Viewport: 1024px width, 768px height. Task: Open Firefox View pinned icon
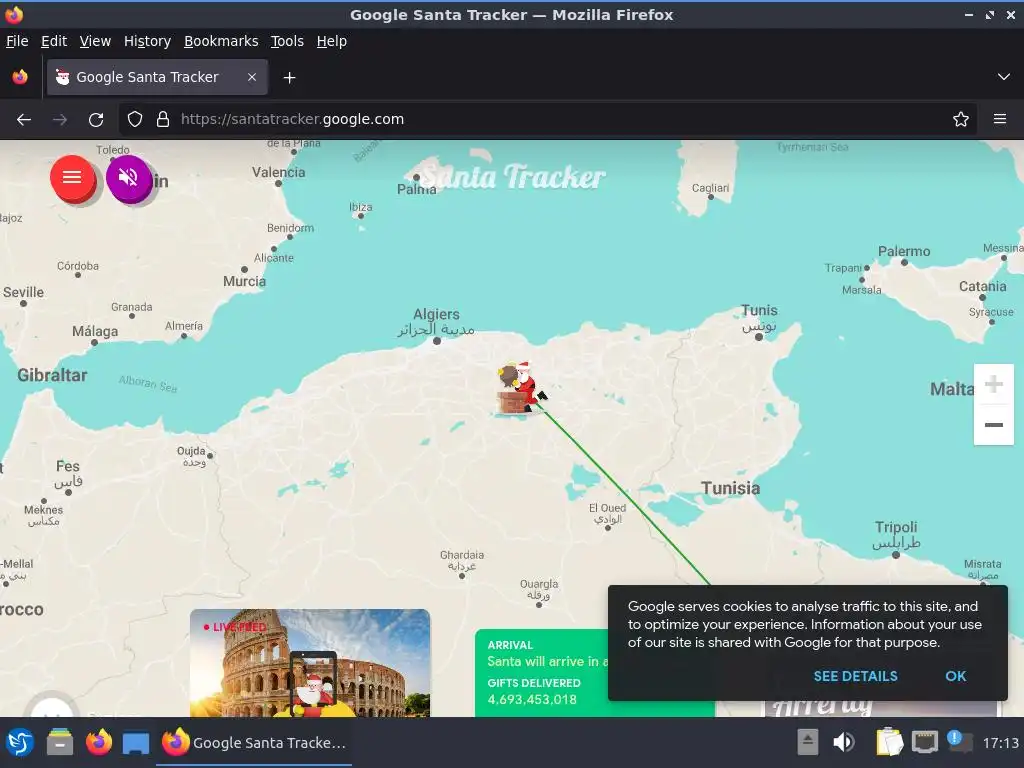click(20, 77)
